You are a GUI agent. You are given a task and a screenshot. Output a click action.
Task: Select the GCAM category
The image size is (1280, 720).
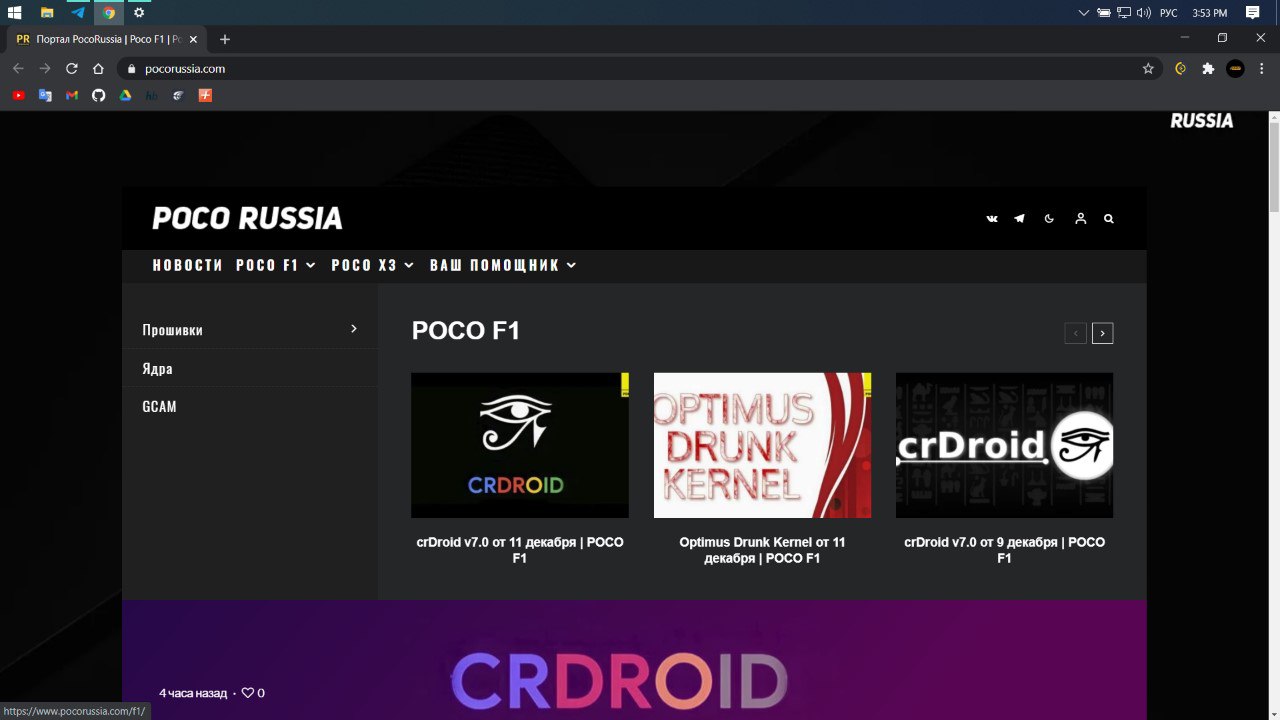(159, 407)
